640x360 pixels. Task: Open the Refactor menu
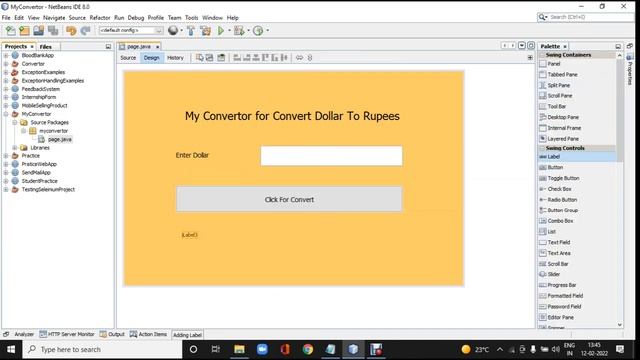pyautogui.click(x=100, y=18)
